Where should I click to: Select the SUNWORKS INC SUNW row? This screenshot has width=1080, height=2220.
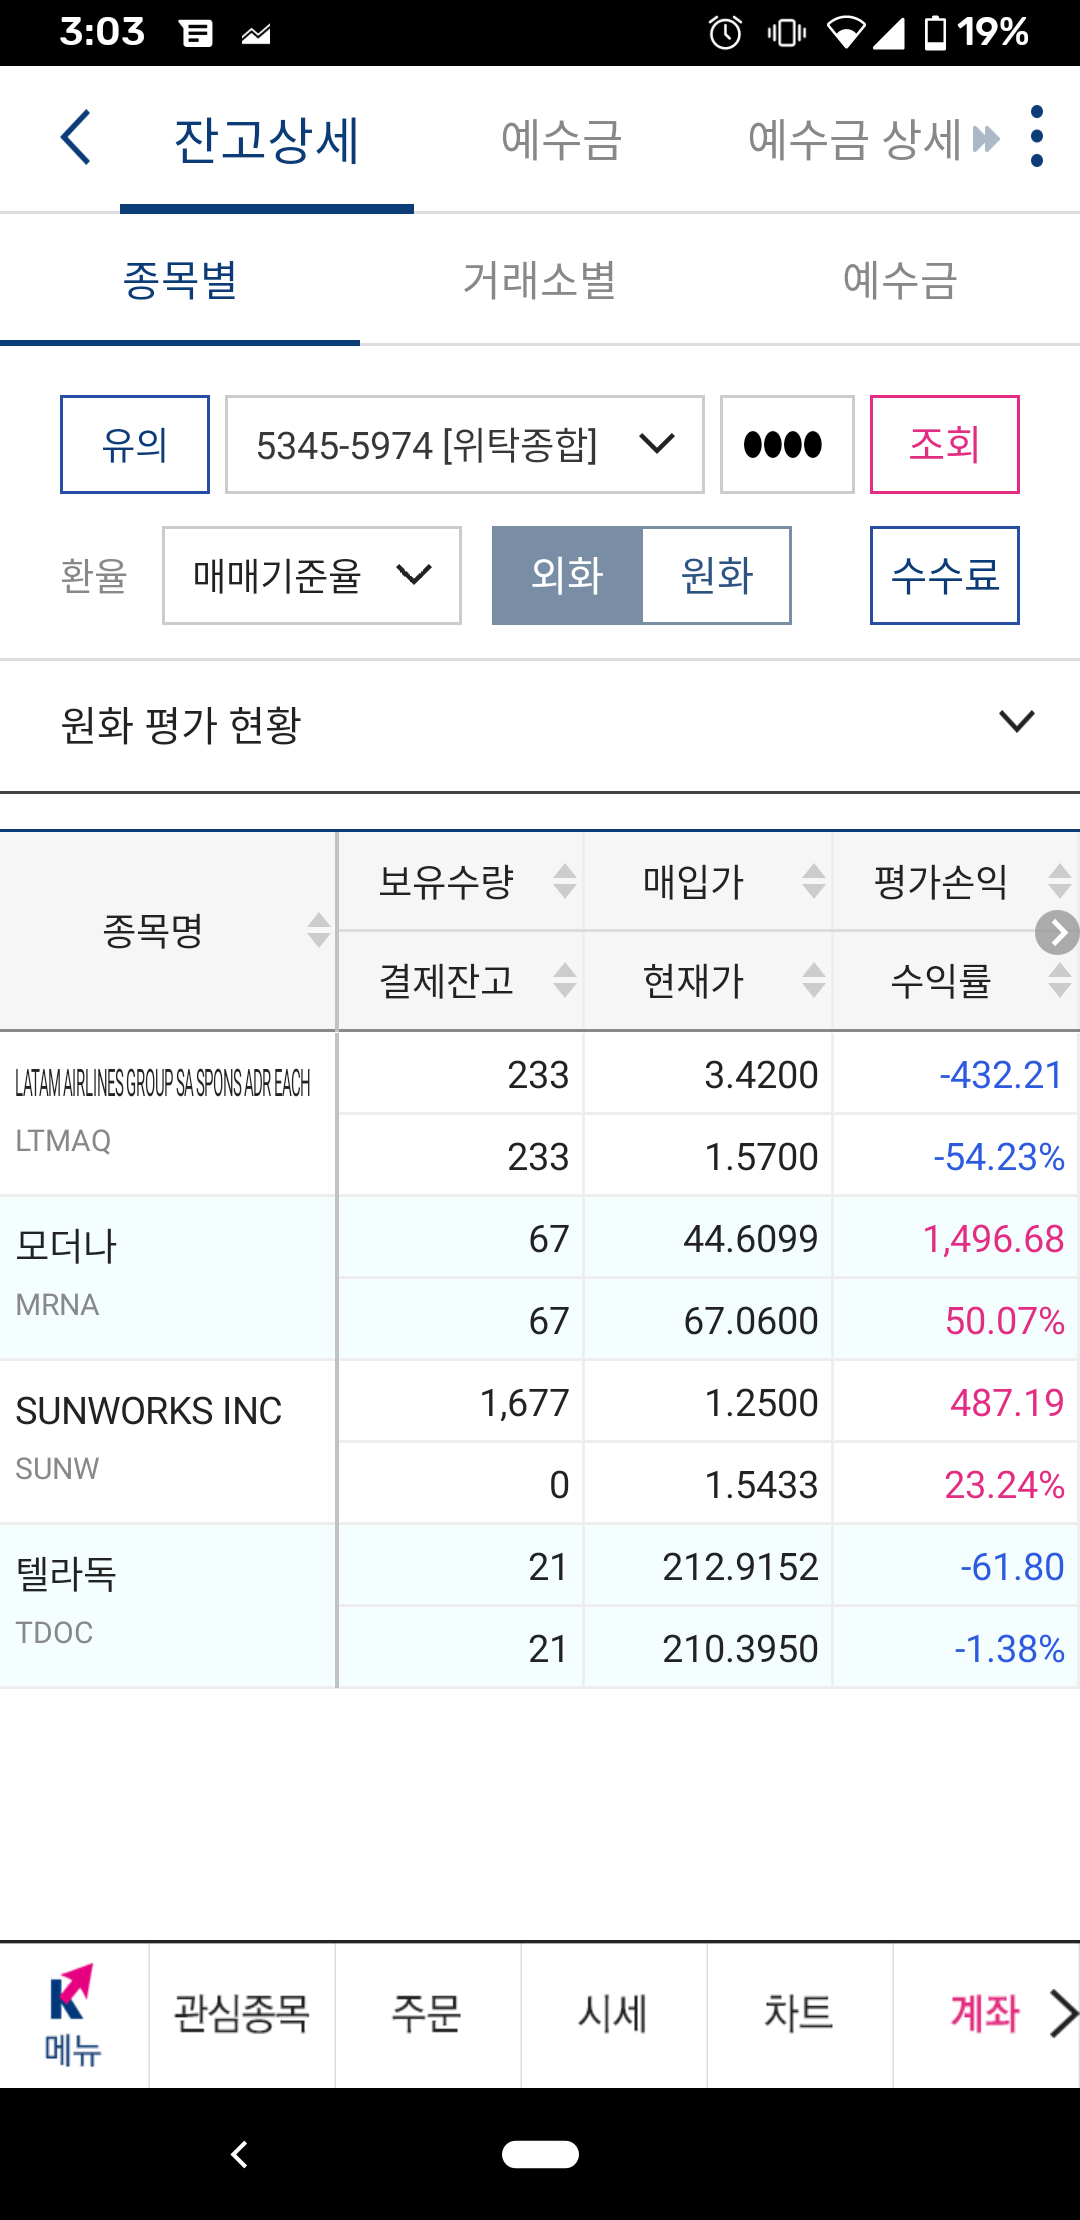pos(540,1442)
